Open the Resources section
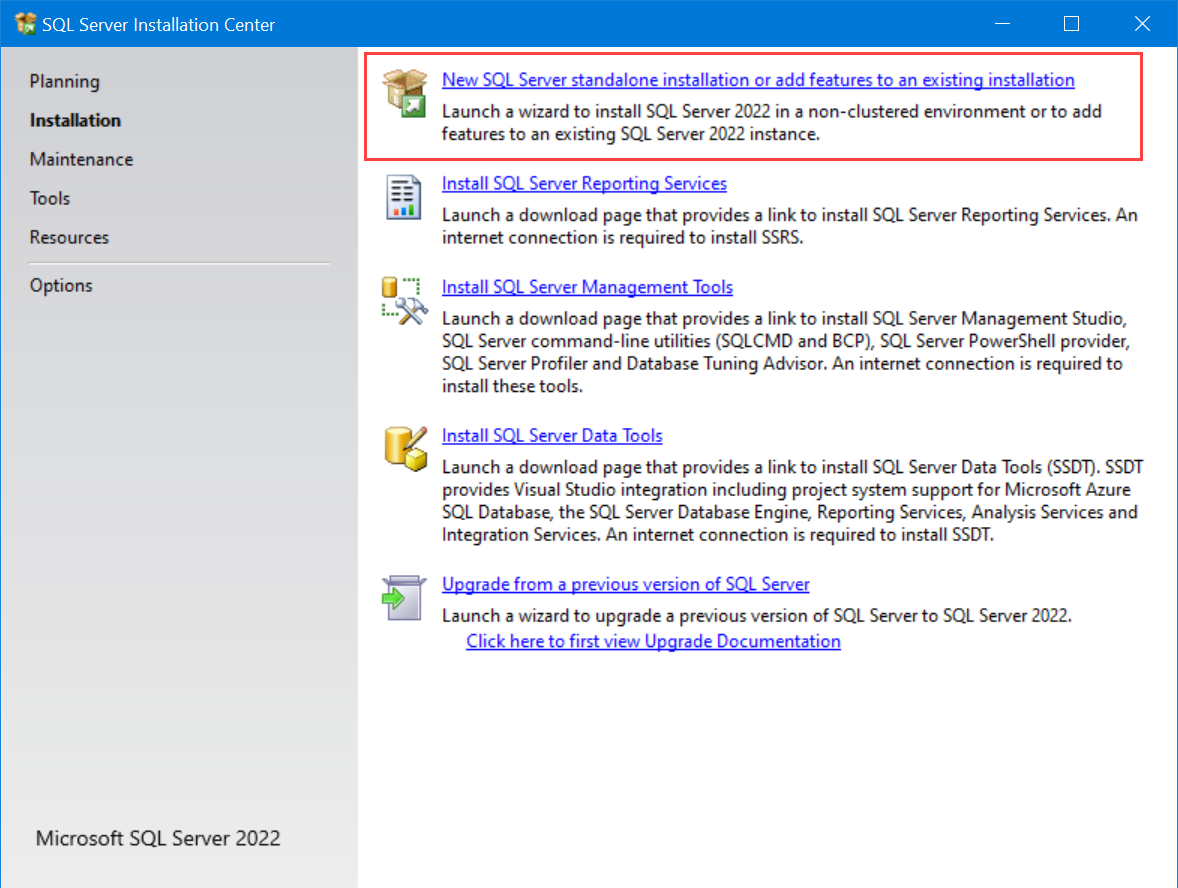Image resolution: width=1178 pixels, height=888 pixels. click(x=69, y=237)
